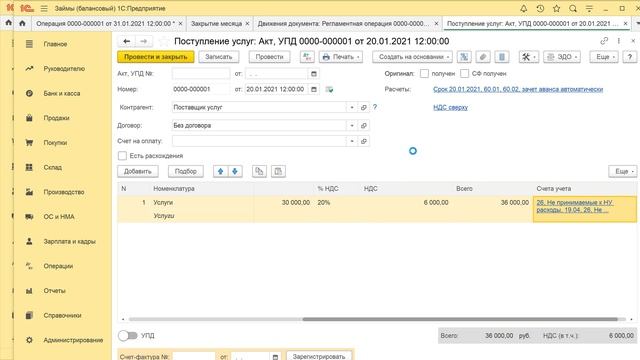Open calendar for Акт, УПД date
640x360 pixels.
coord(313,73)
